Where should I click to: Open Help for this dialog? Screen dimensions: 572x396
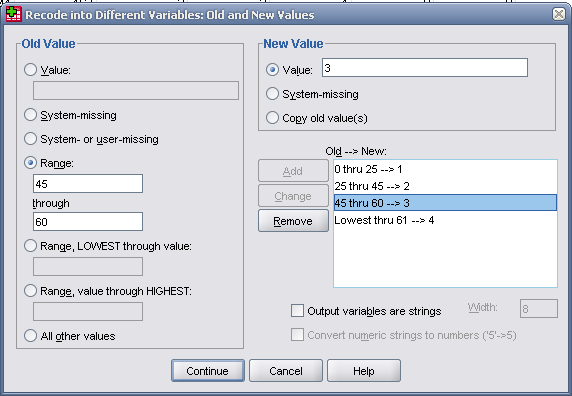click(364, 371)
